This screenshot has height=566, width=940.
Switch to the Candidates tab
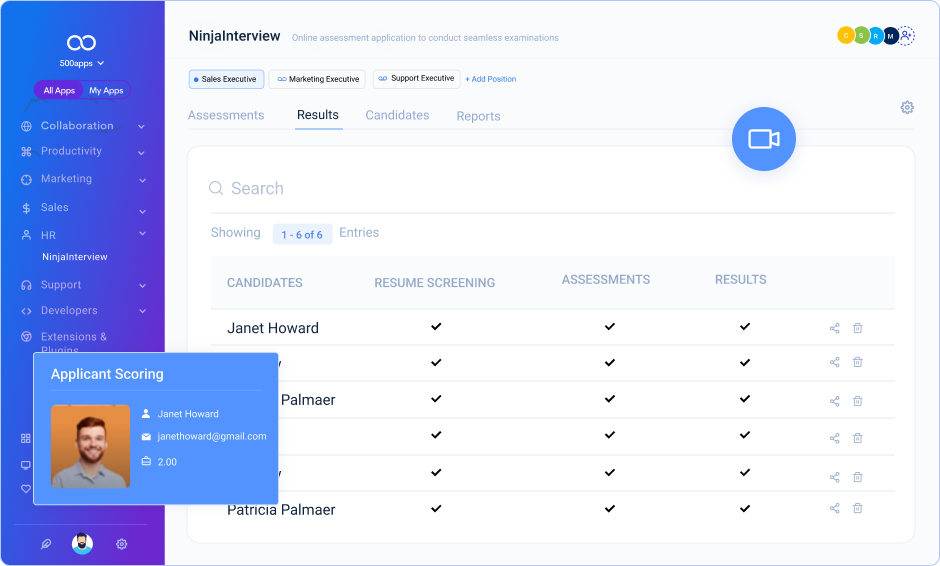click(397, 115)
